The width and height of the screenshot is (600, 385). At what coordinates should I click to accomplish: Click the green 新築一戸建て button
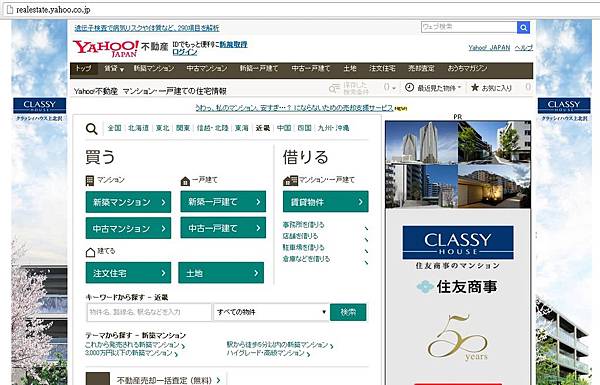tap(223, 202)
